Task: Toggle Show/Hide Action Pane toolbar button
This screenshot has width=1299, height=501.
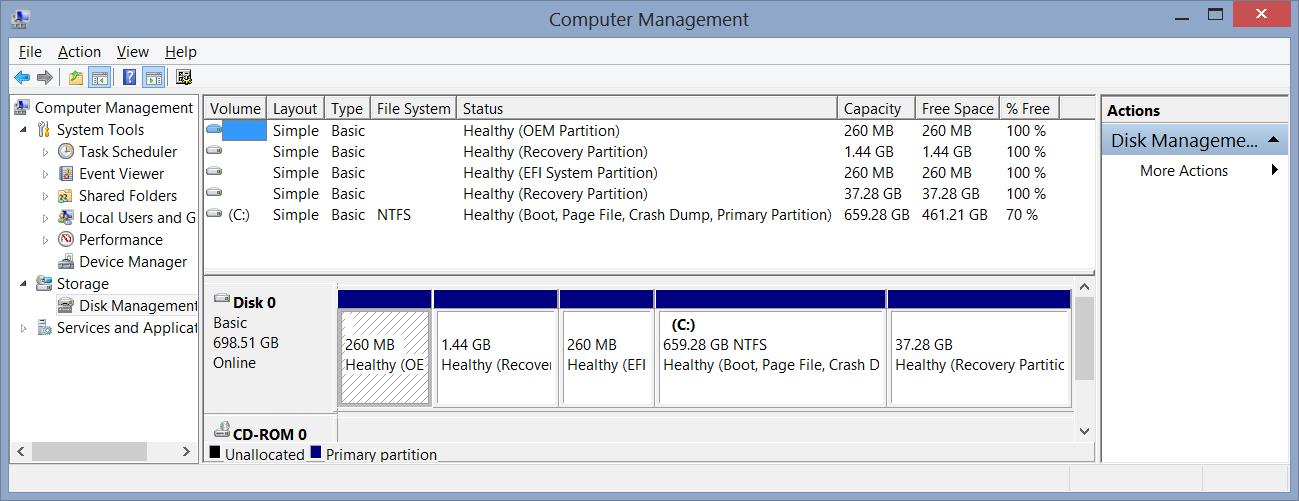Action: coord(153,77)
